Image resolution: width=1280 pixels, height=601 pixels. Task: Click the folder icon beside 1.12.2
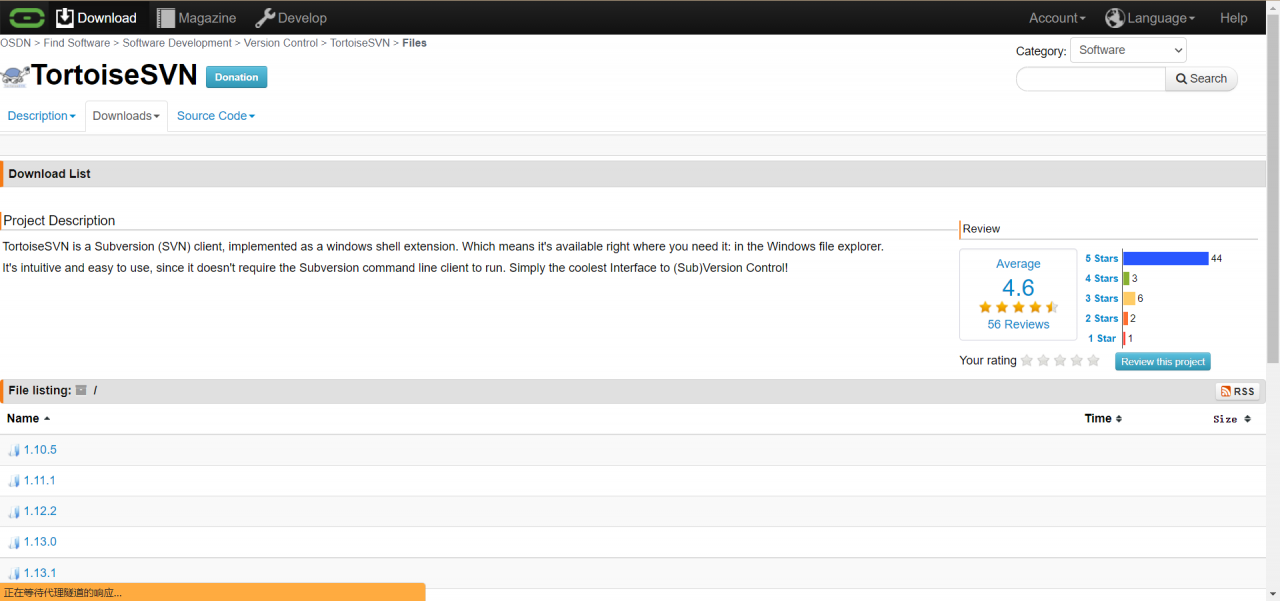[x=14, y=512]
